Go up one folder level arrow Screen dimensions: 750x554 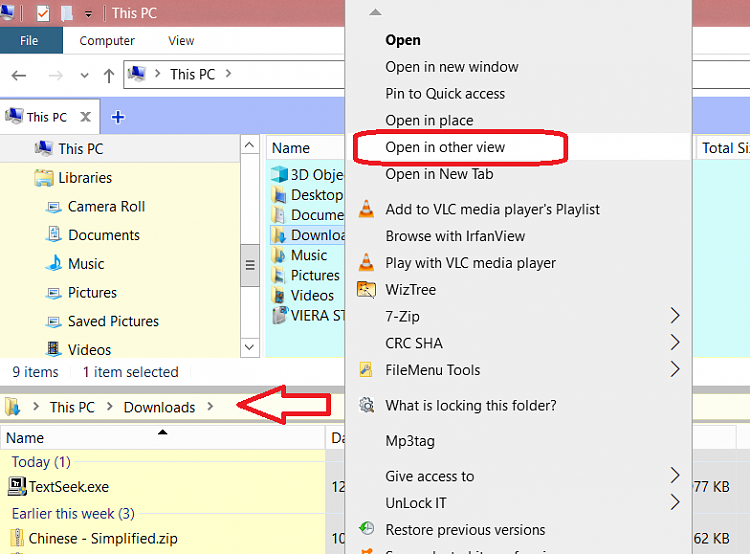pos(109,75)
